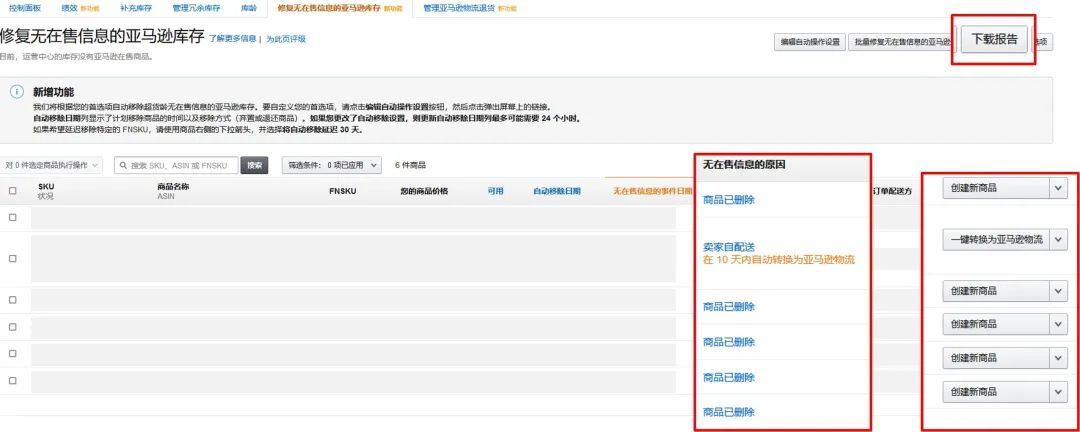Open the 补充库存 tab
The height and width of the screenshot is (432, 1080).
(136, 8)
